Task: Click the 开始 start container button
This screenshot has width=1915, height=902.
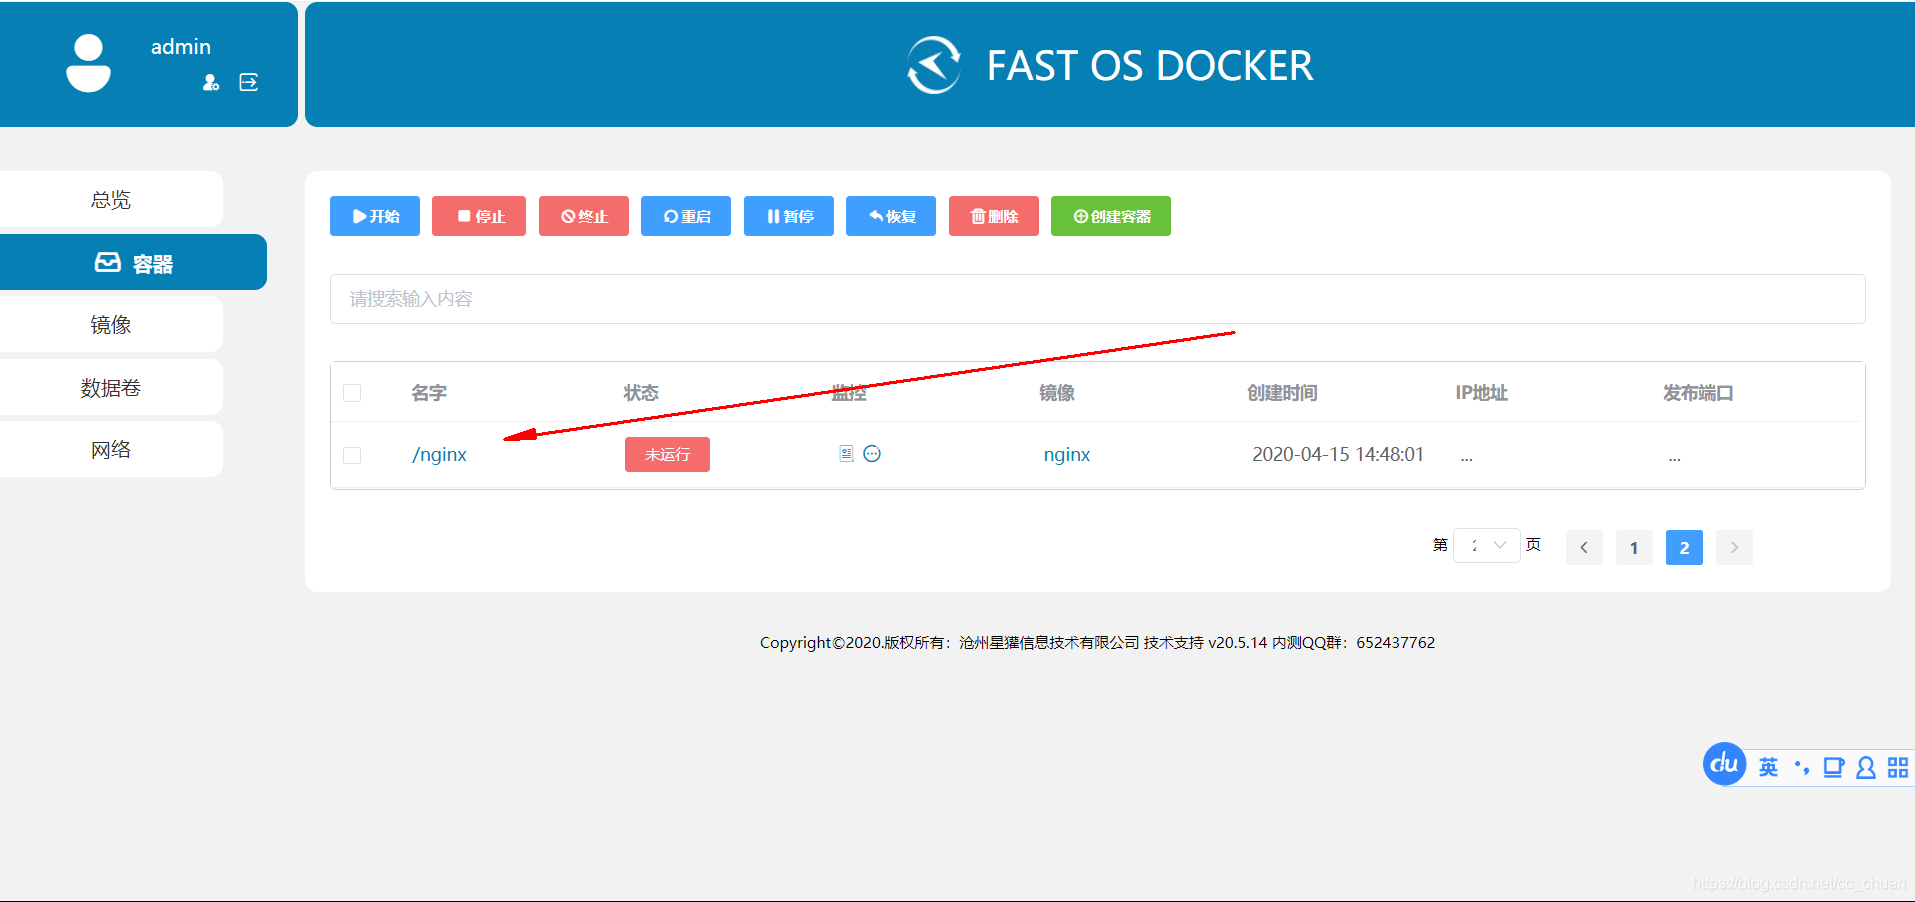Action: point(375,216)
